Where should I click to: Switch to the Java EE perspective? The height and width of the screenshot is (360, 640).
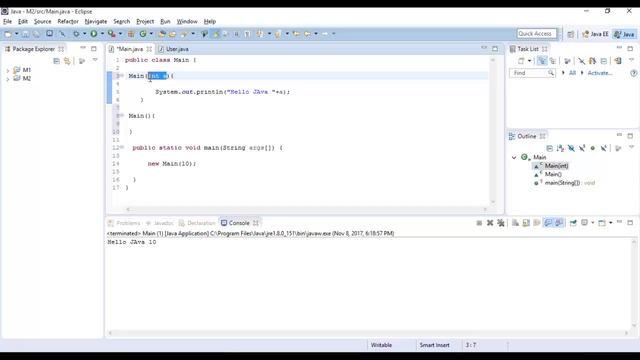point(595,34)
